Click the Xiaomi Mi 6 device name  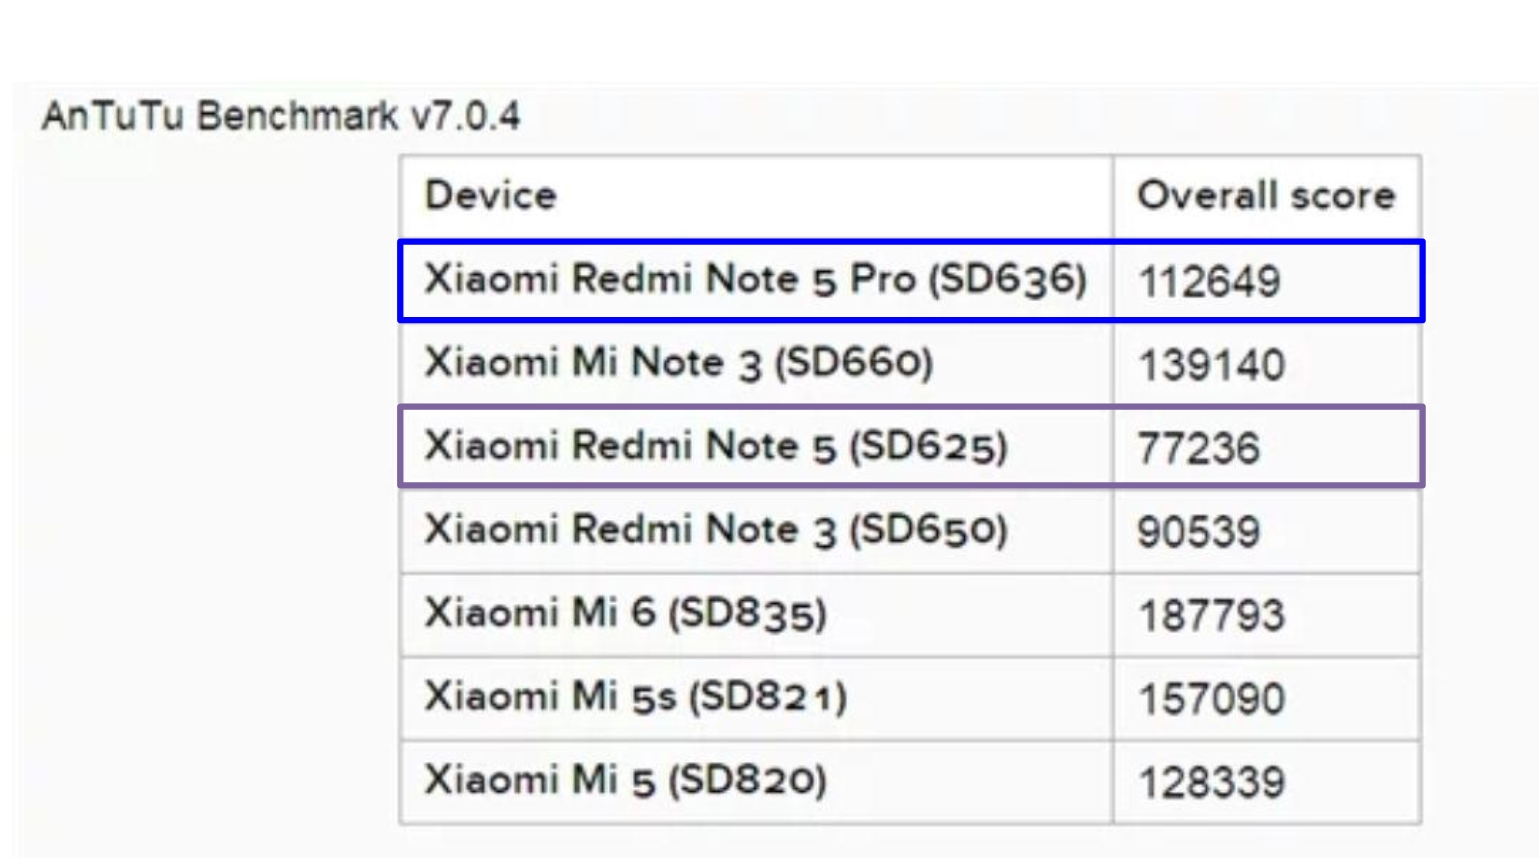(x=539, y=613)
